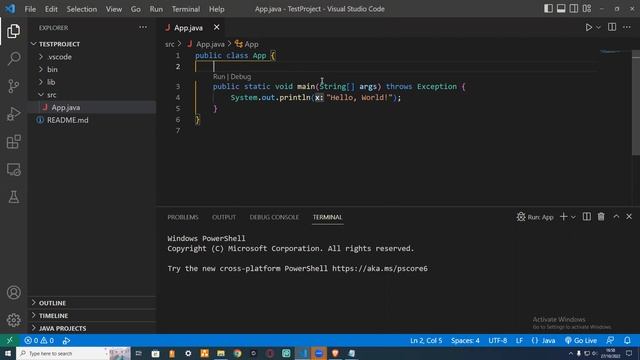Switch to the Output tab
The height and width of the screenshot is (360, 640).
pos(224,217)
